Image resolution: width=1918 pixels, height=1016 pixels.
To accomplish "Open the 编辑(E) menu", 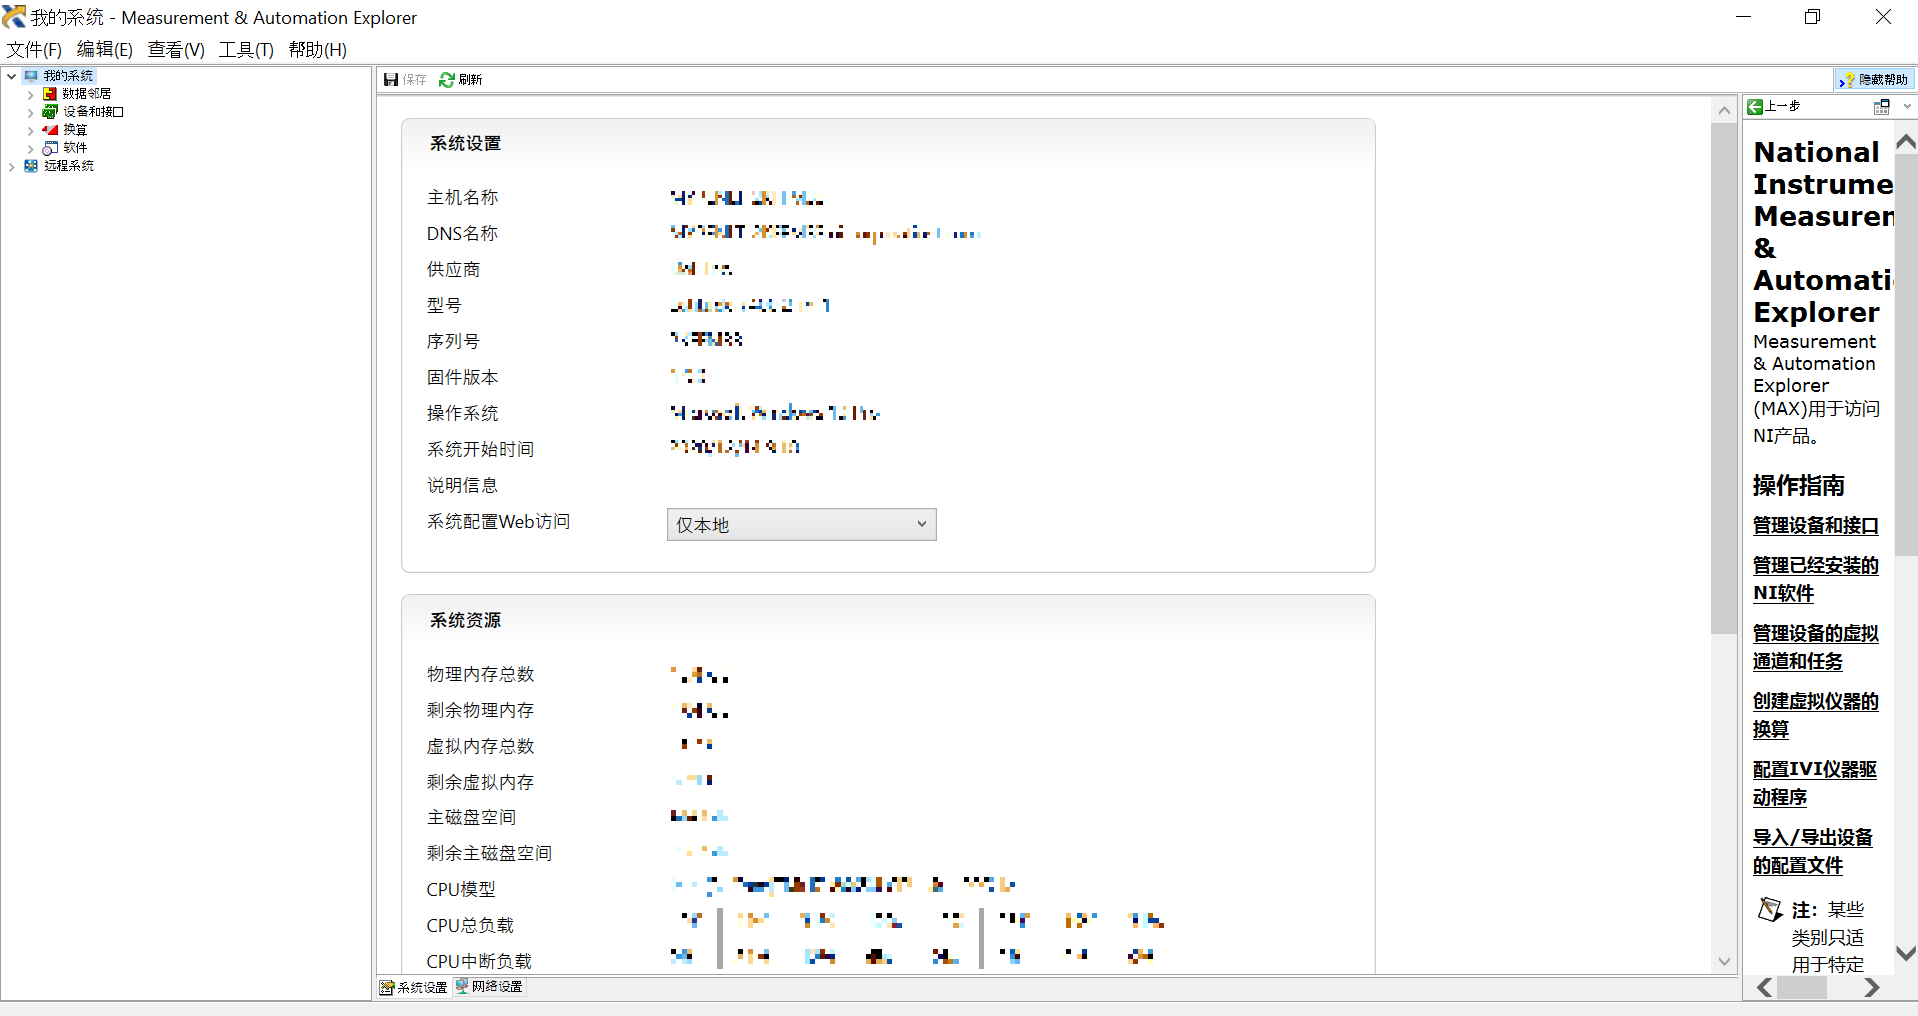I will point(105,50).
